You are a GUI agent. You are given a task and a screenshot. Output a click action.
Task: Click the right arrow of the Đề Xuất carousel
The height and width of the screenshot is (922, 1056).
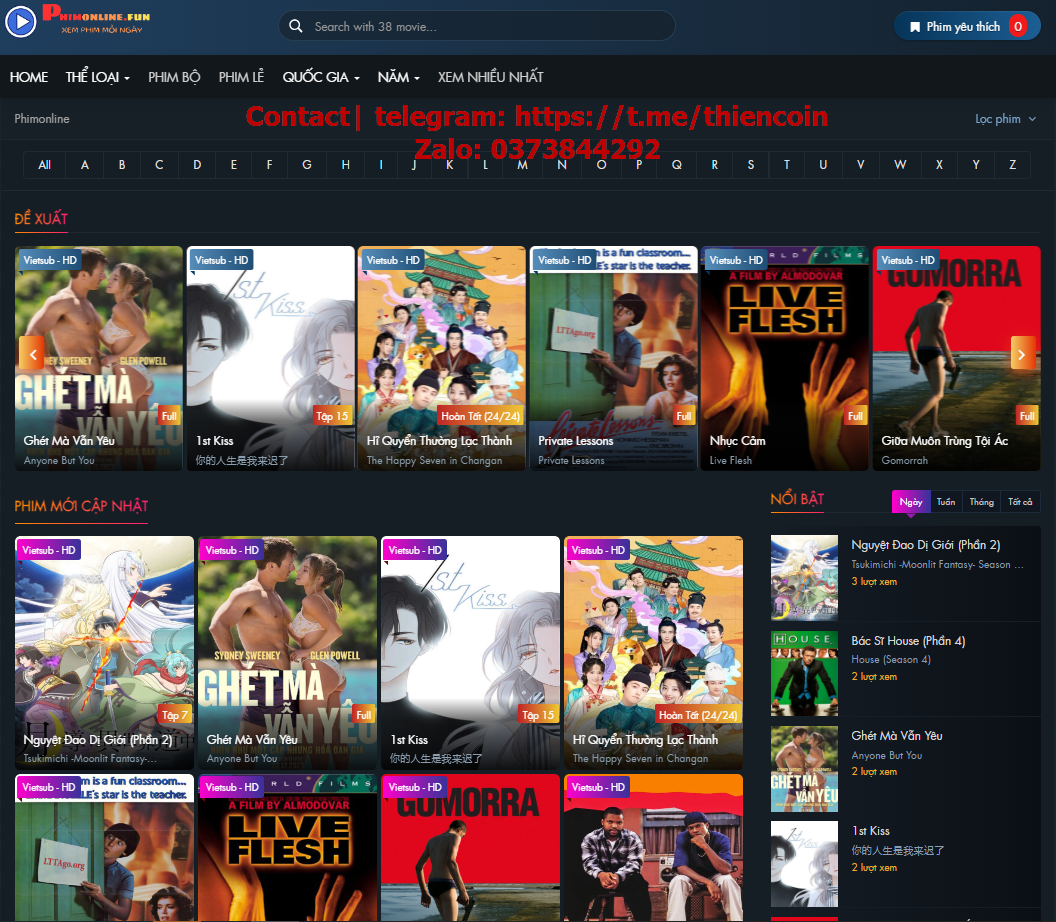pos(1022,354)
